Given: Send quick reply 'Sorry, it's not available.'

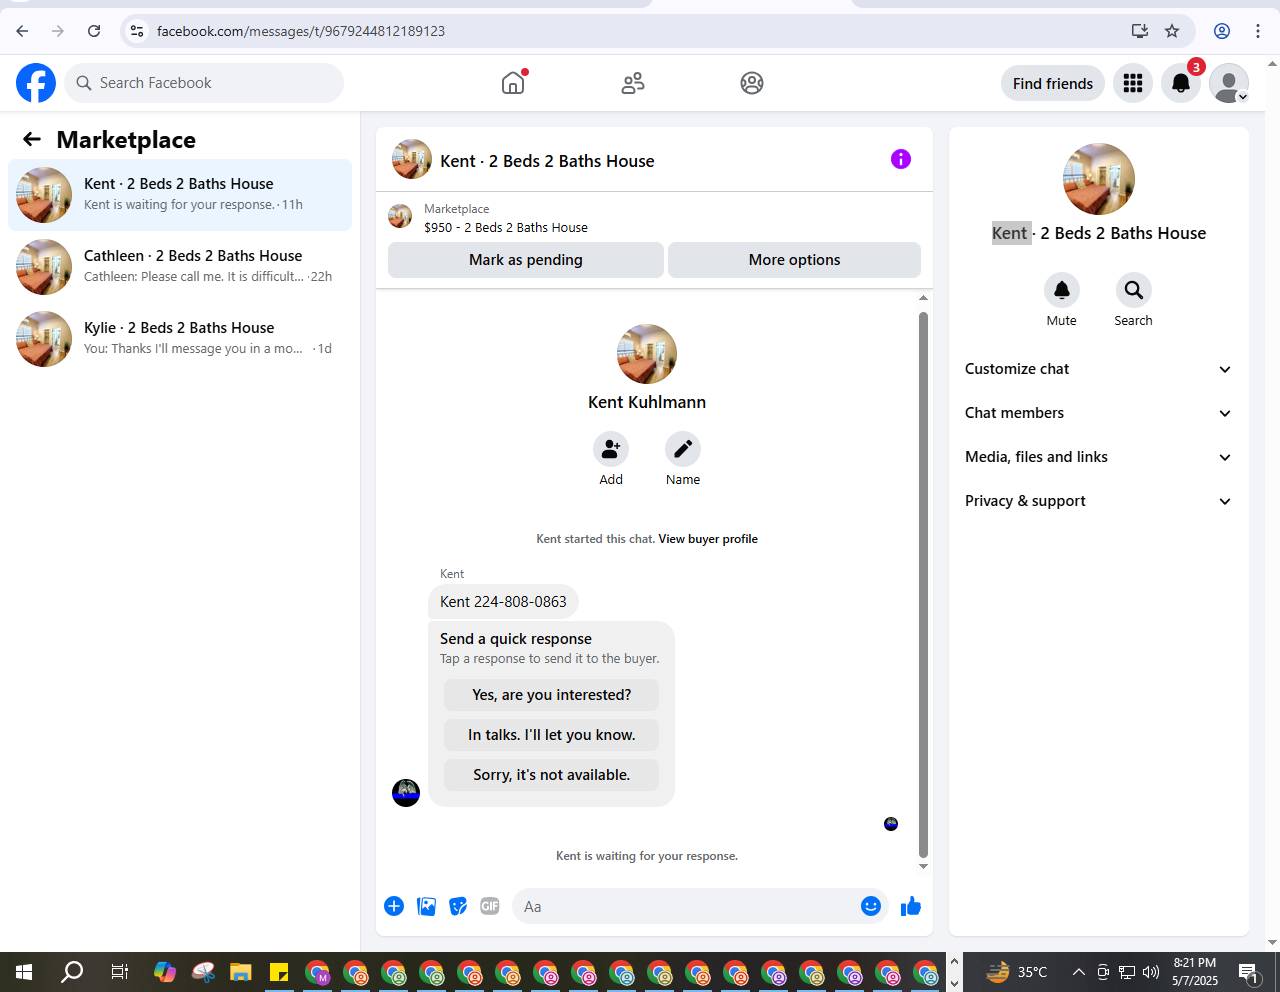Looking at the screenshot, I should point(552,775).
